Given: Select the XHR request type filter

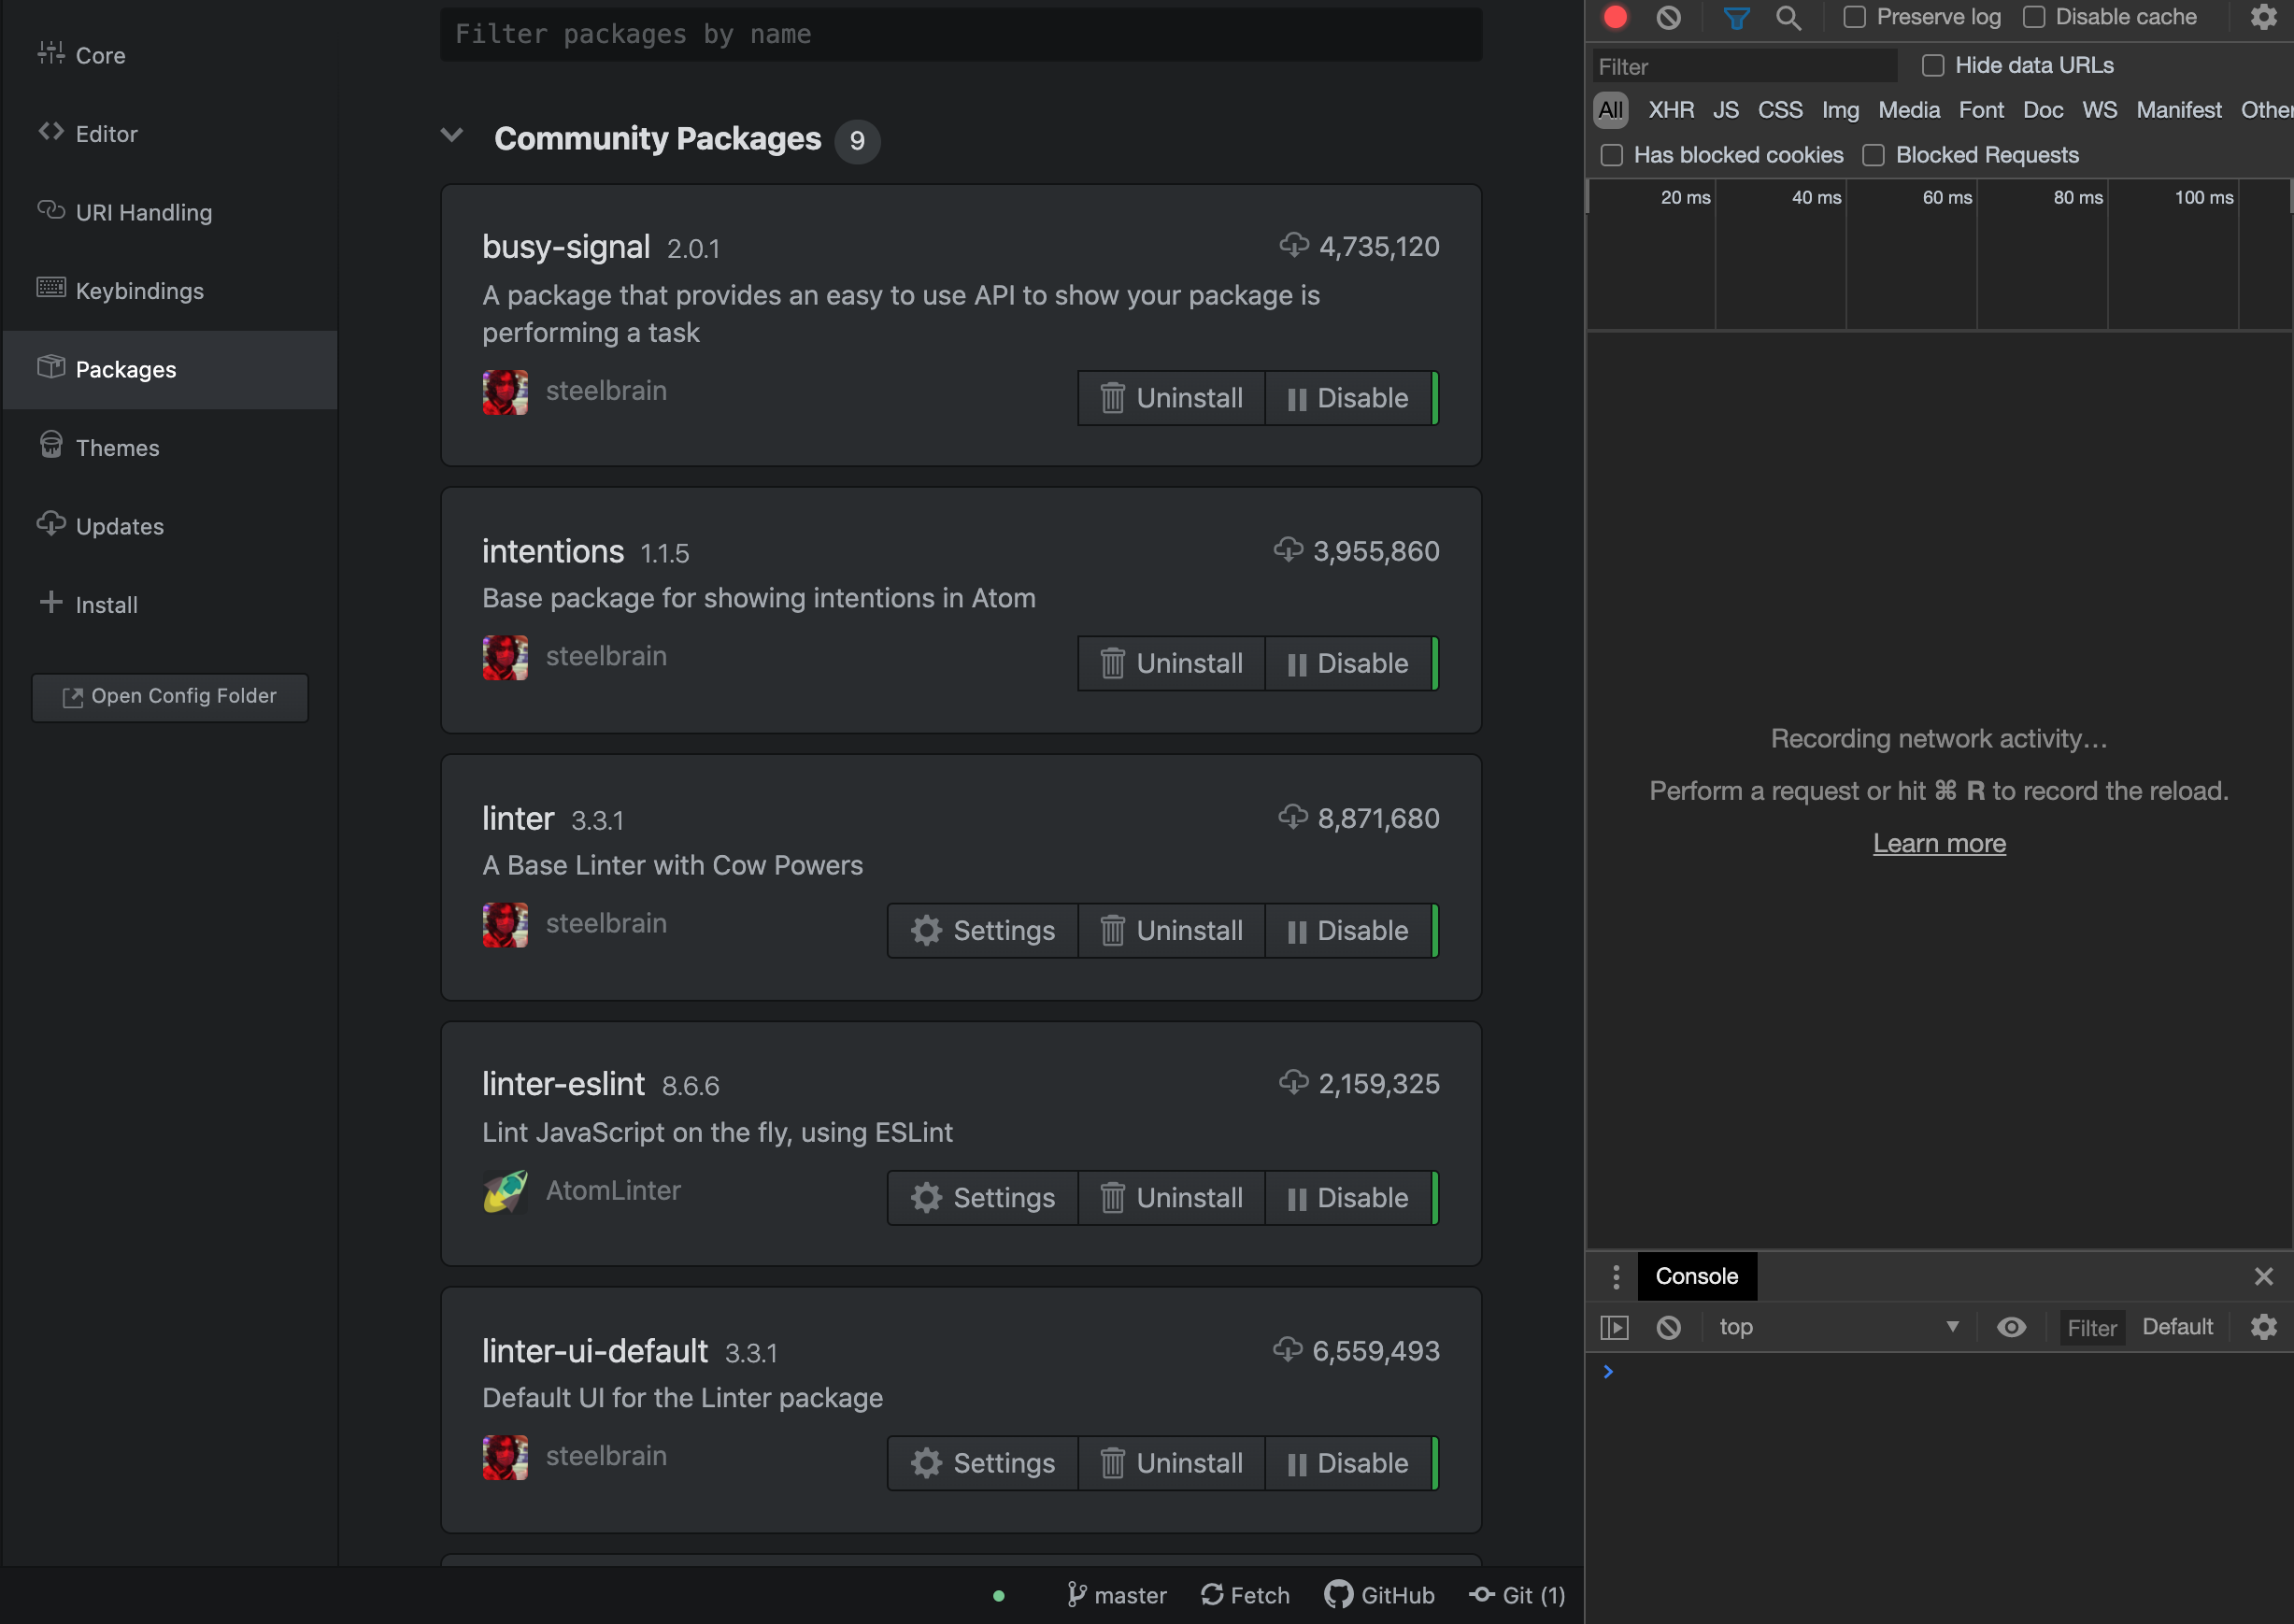Looking at the screenshot, I should point(1670,110).
